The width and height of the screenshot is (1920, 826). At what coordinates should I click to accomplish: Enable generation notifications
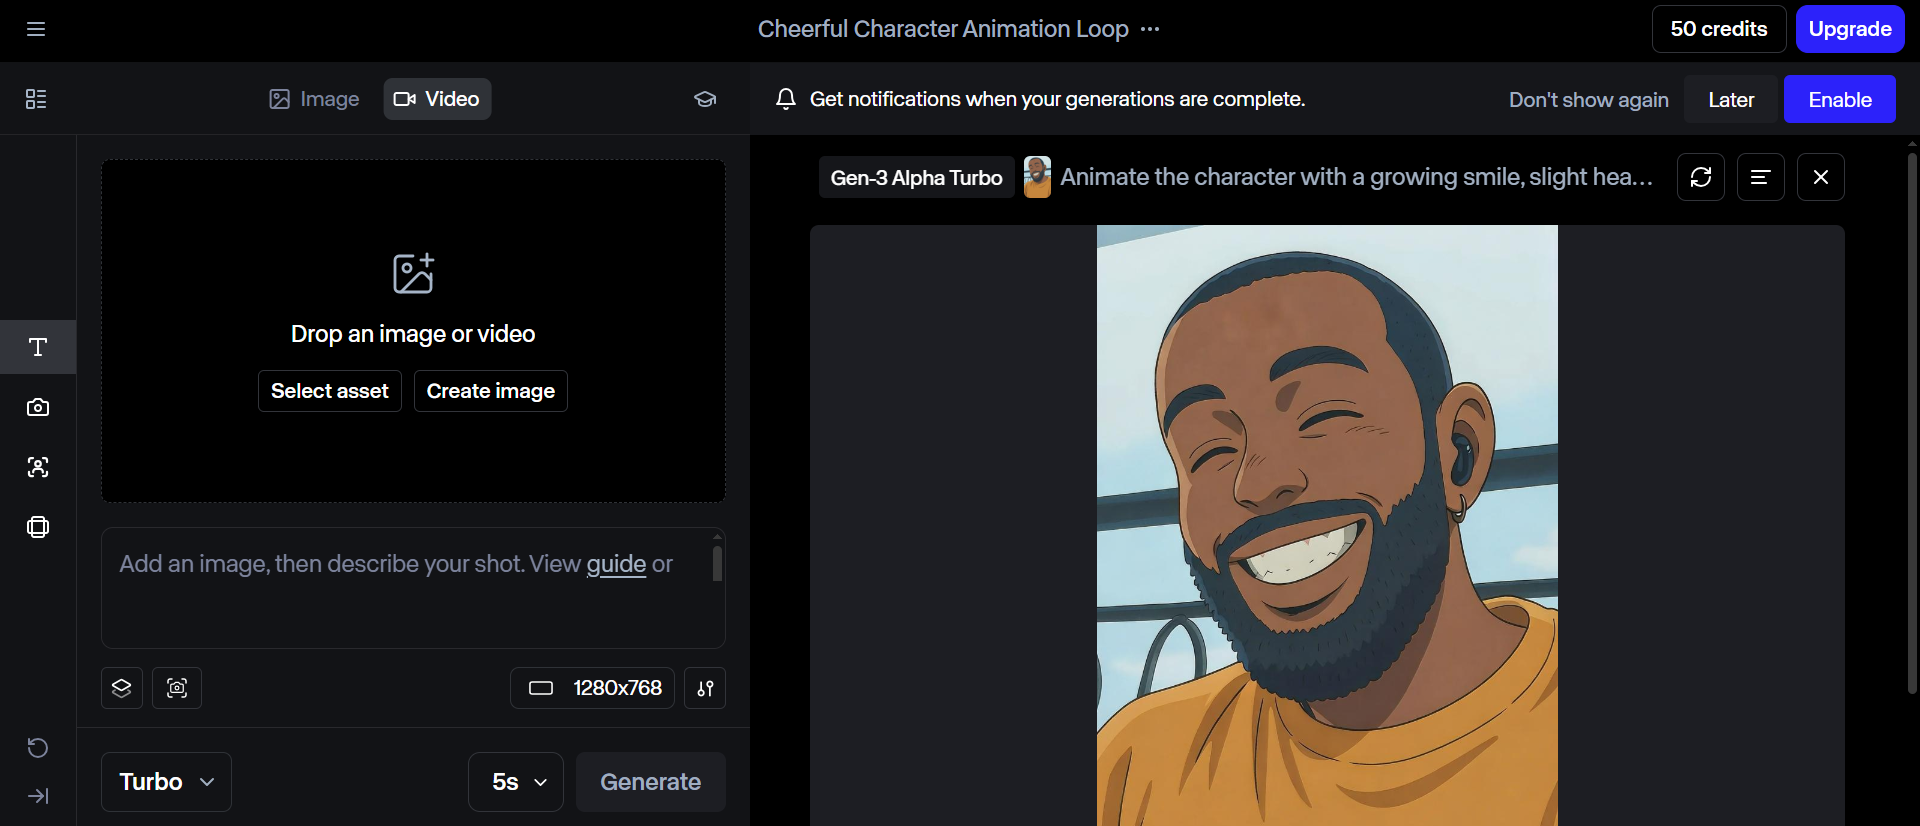[1839, 100]
